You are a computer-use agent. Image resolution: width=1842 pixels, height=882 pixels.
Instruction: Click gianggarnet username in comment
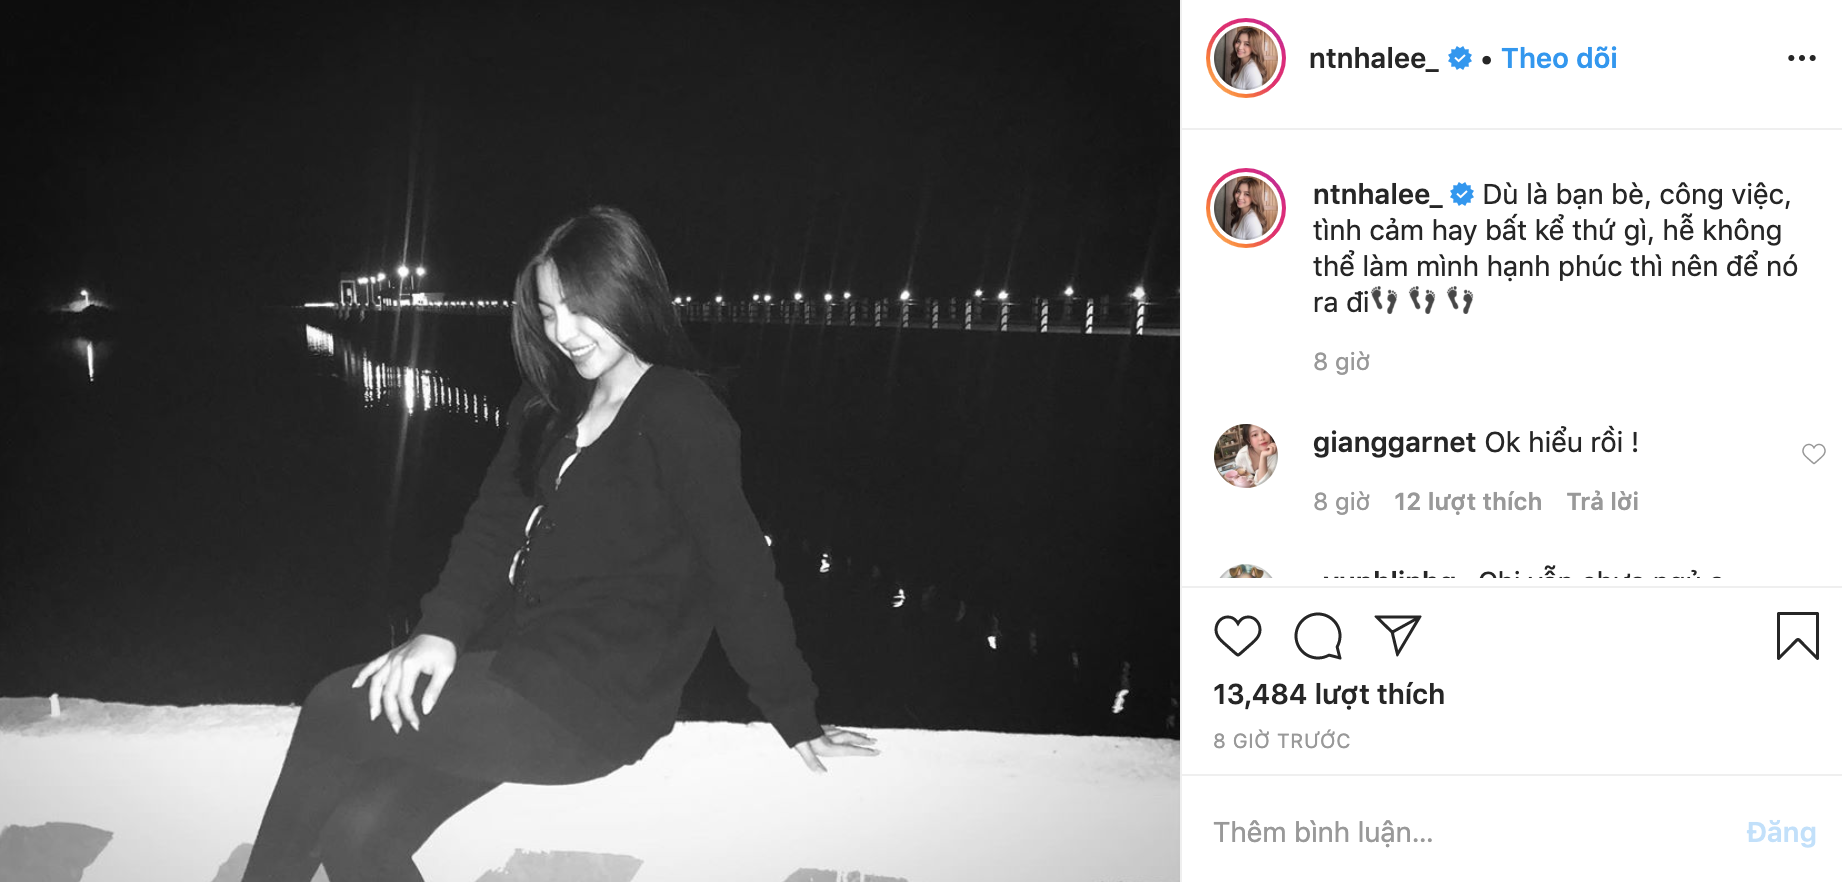[1394, 442]
